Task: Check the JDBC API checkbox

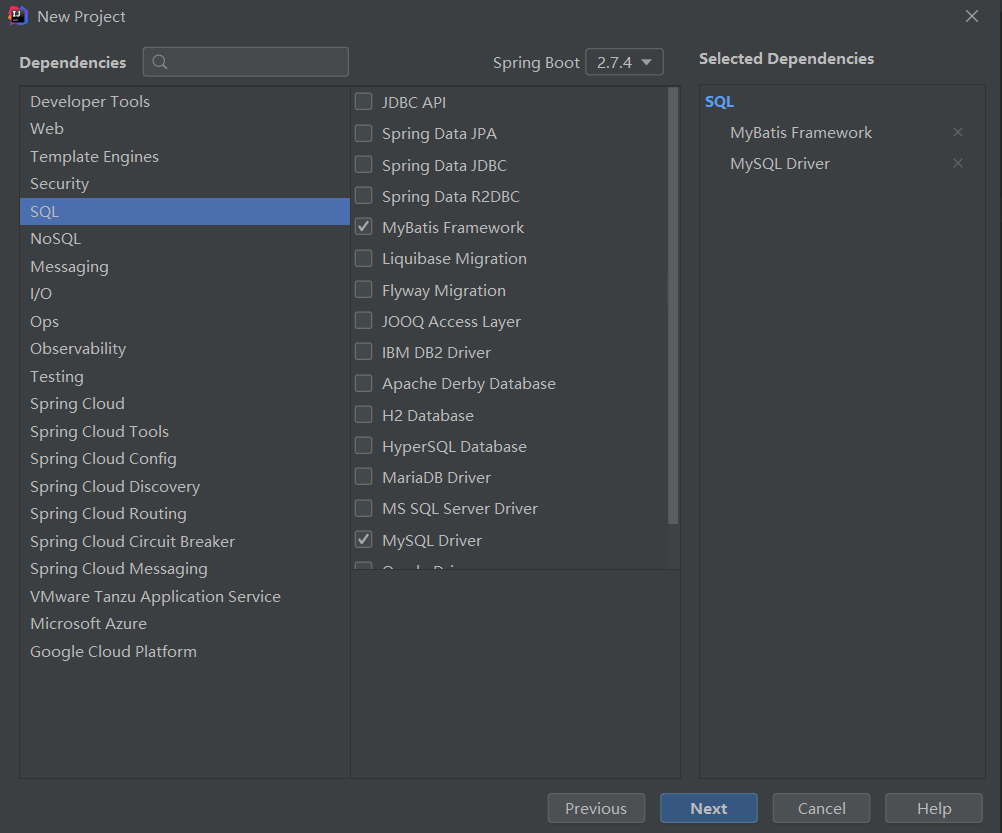Action: click(364, 102)
